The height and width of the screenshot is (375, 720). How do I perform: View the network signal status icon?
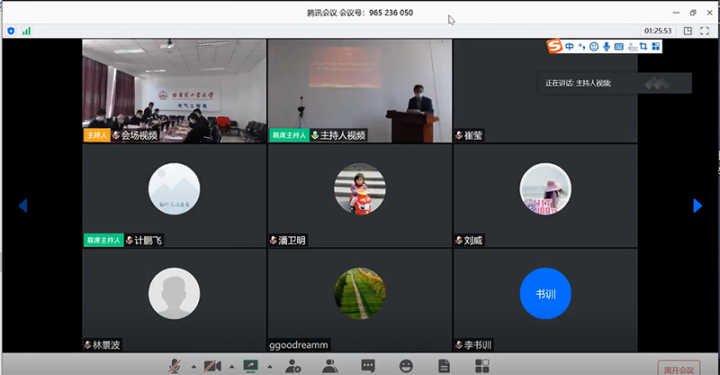click(x=27, y=31)
